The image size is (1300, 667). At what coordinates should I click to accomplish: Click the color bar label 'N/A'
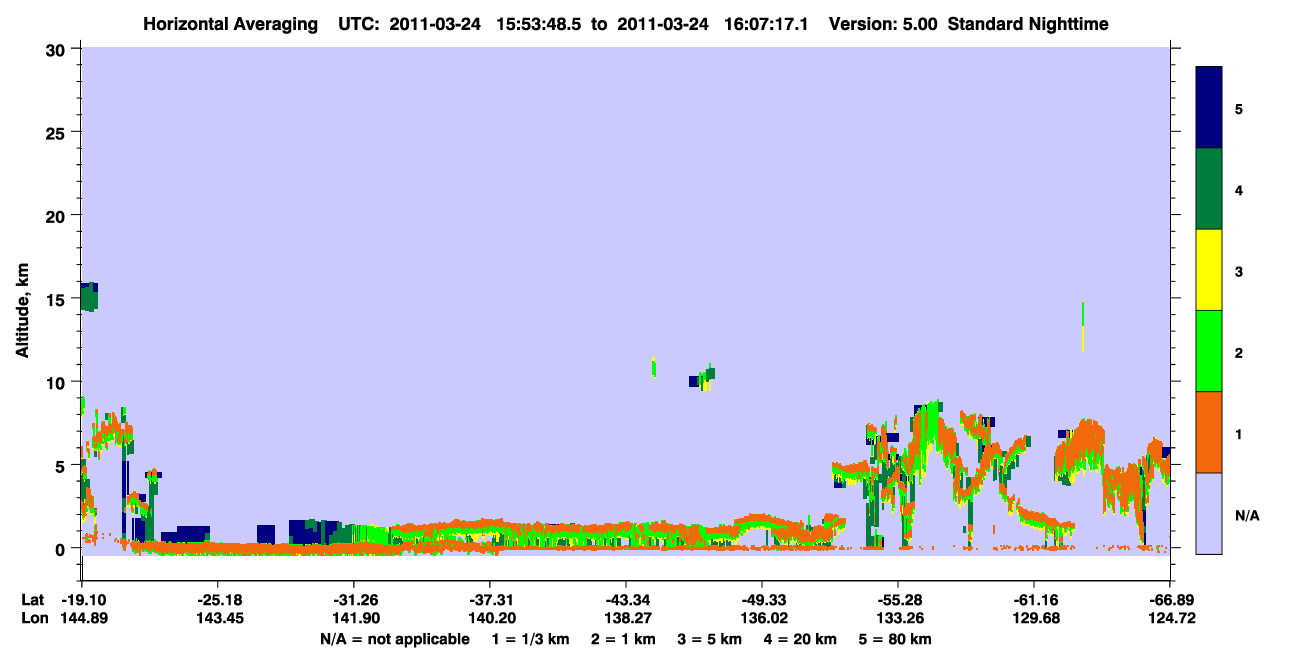pos(1246,515)
